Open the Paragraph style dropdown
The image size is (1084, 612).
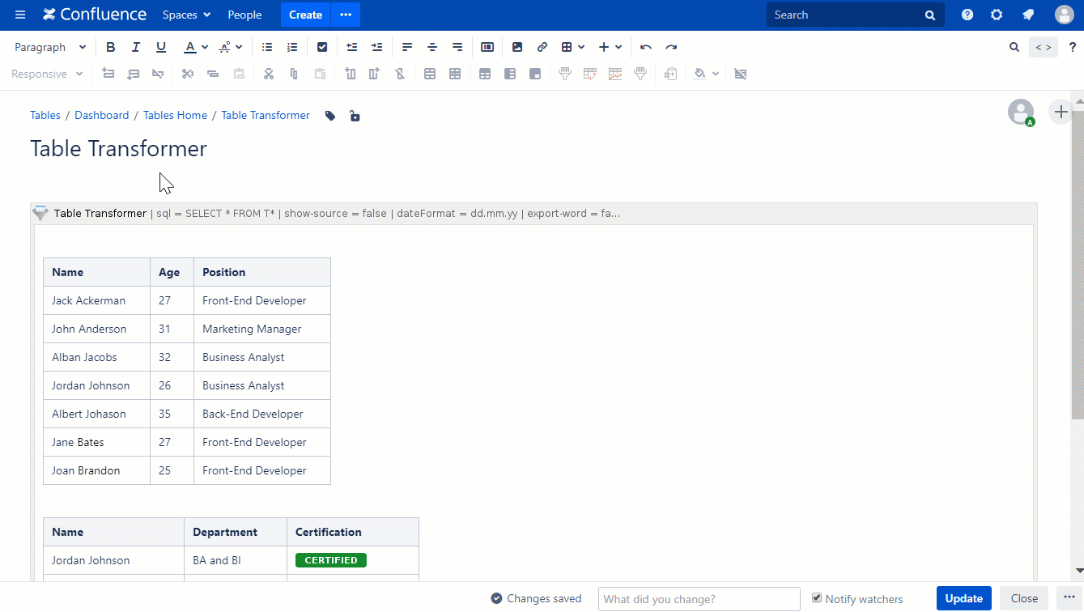pos(50,47)
